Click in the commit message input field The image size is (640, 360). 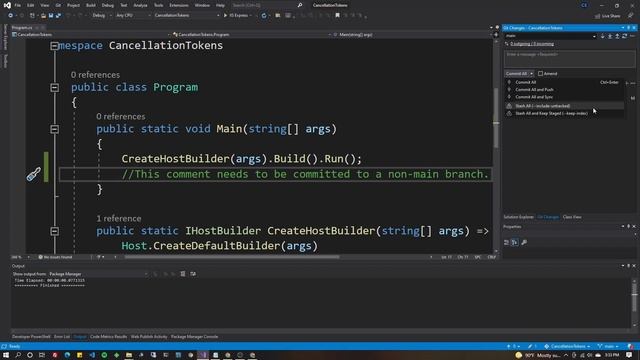tap(569, 59)
